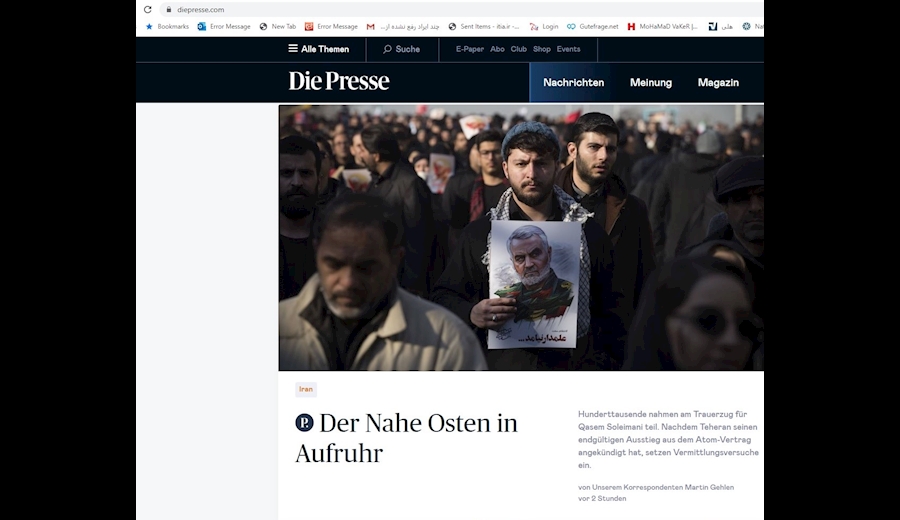Open the Suche search field
This screenshot has width=900, height=520.
(401, 49)
